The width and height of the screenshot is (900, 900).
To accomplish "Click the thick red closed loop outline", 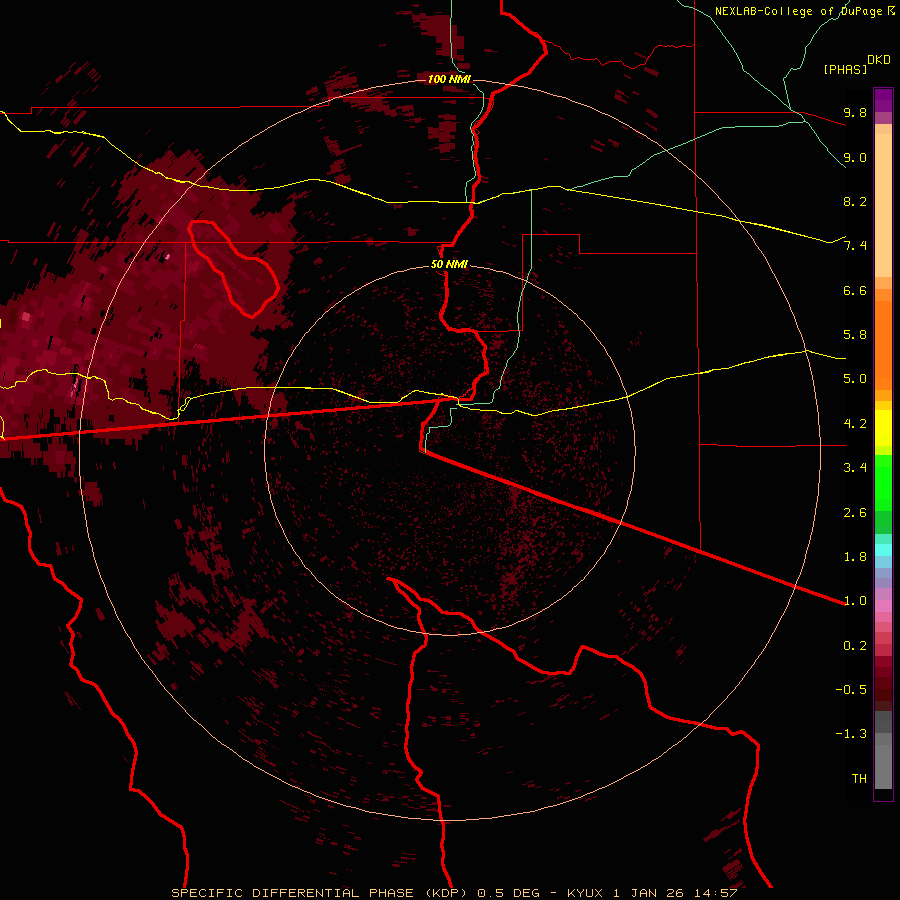I will pyautogui.click(x=233, y=269).
